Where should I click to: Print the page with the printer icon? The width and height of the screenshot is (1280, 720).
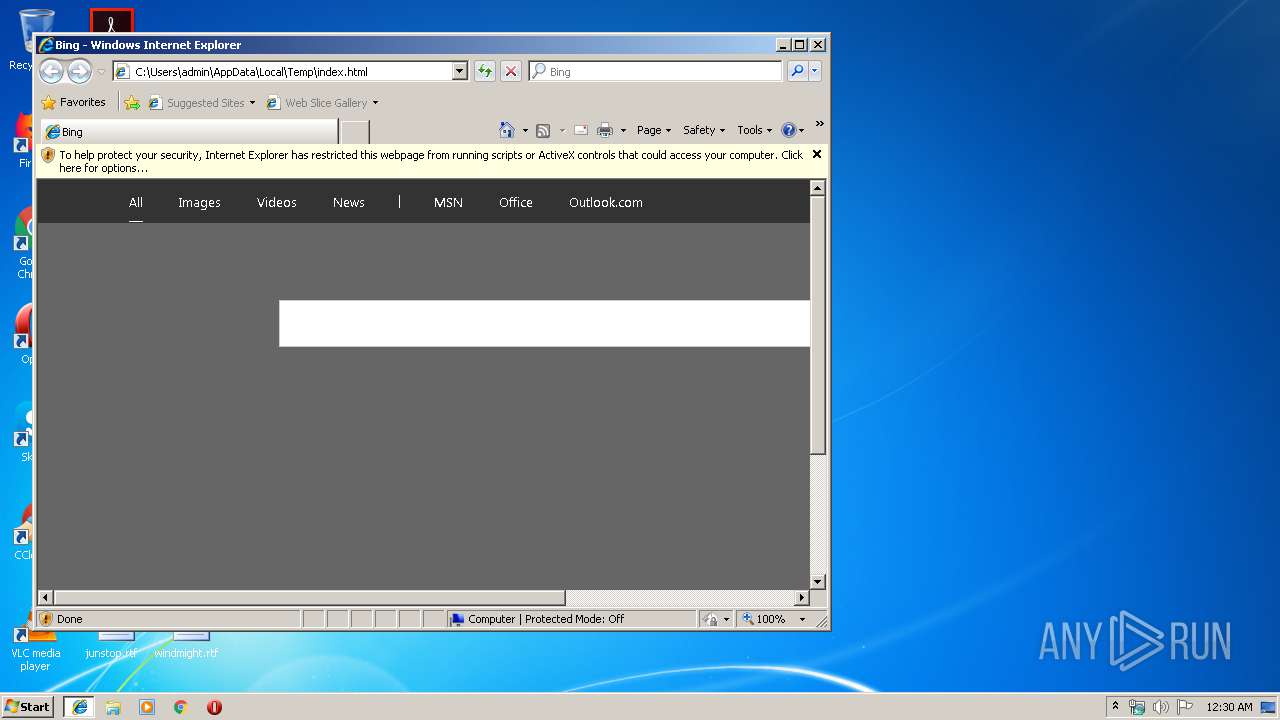[x=605, y=130]
